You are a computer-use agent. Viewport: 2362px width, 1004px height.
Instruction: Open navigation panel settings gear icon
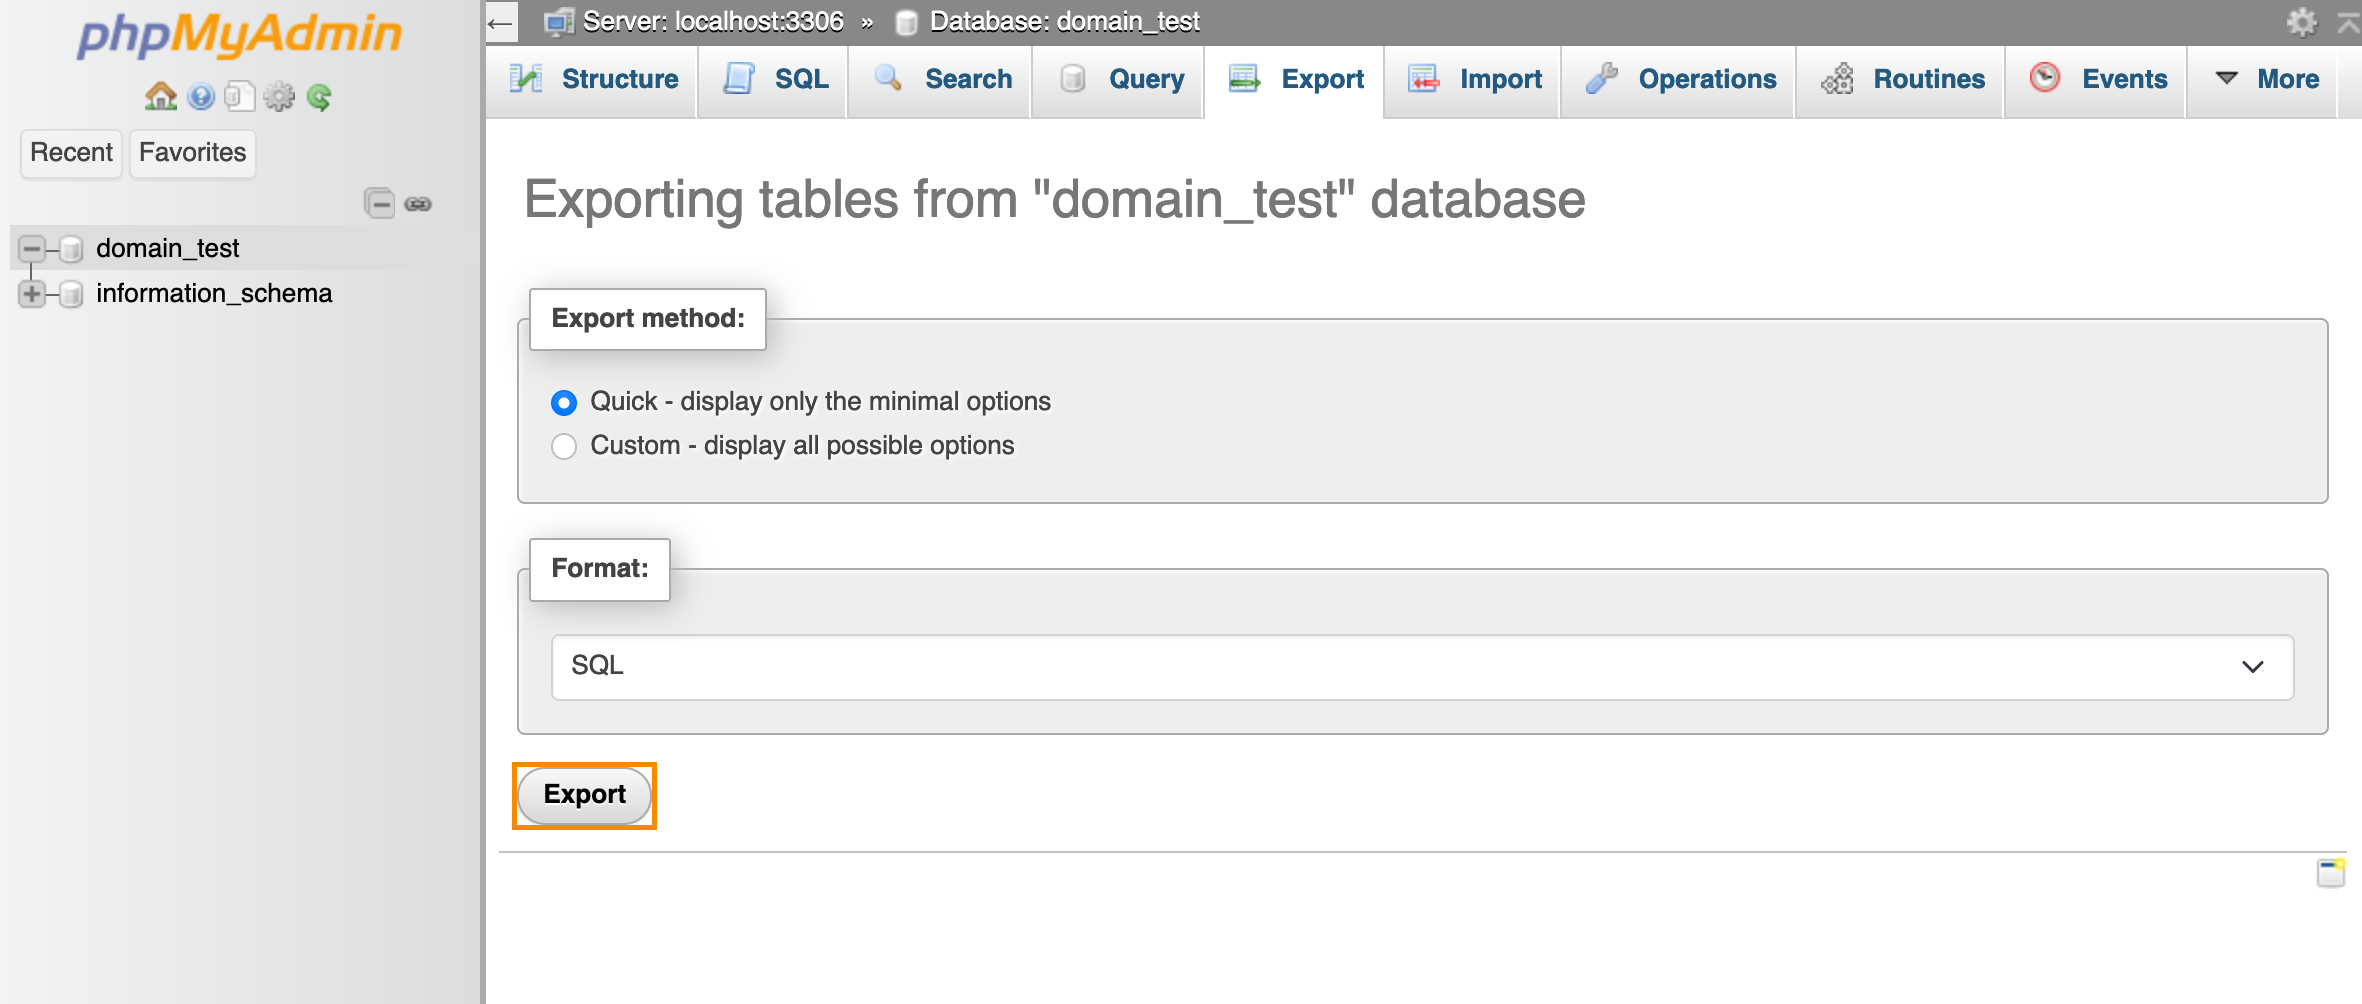(279, 96)
